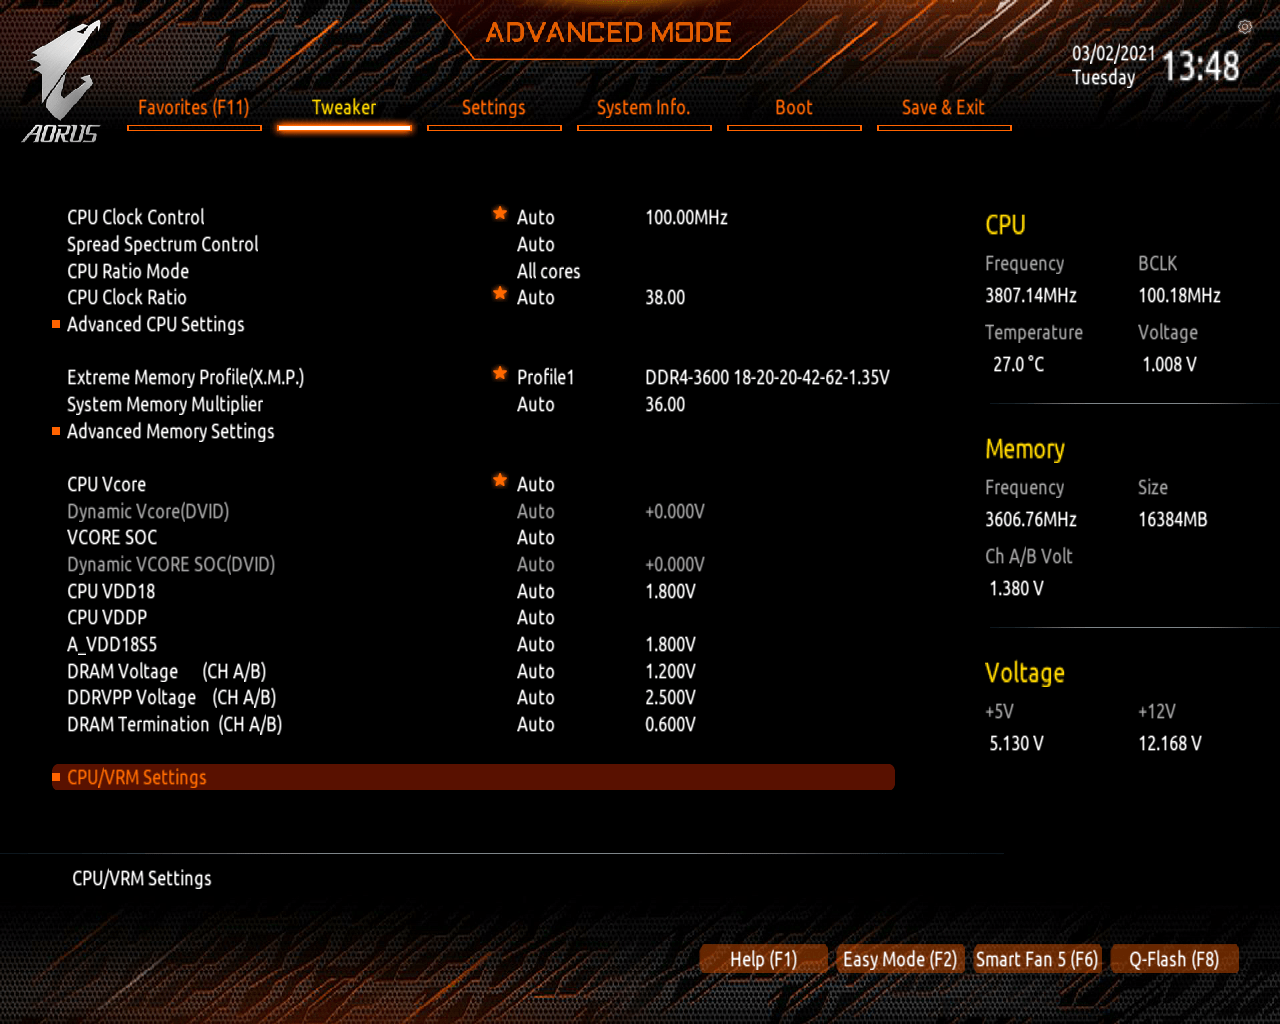The image size is (1280, 1024).
Task: Open the Advanced CPU Settings submenu
Action: coord(156,324)
